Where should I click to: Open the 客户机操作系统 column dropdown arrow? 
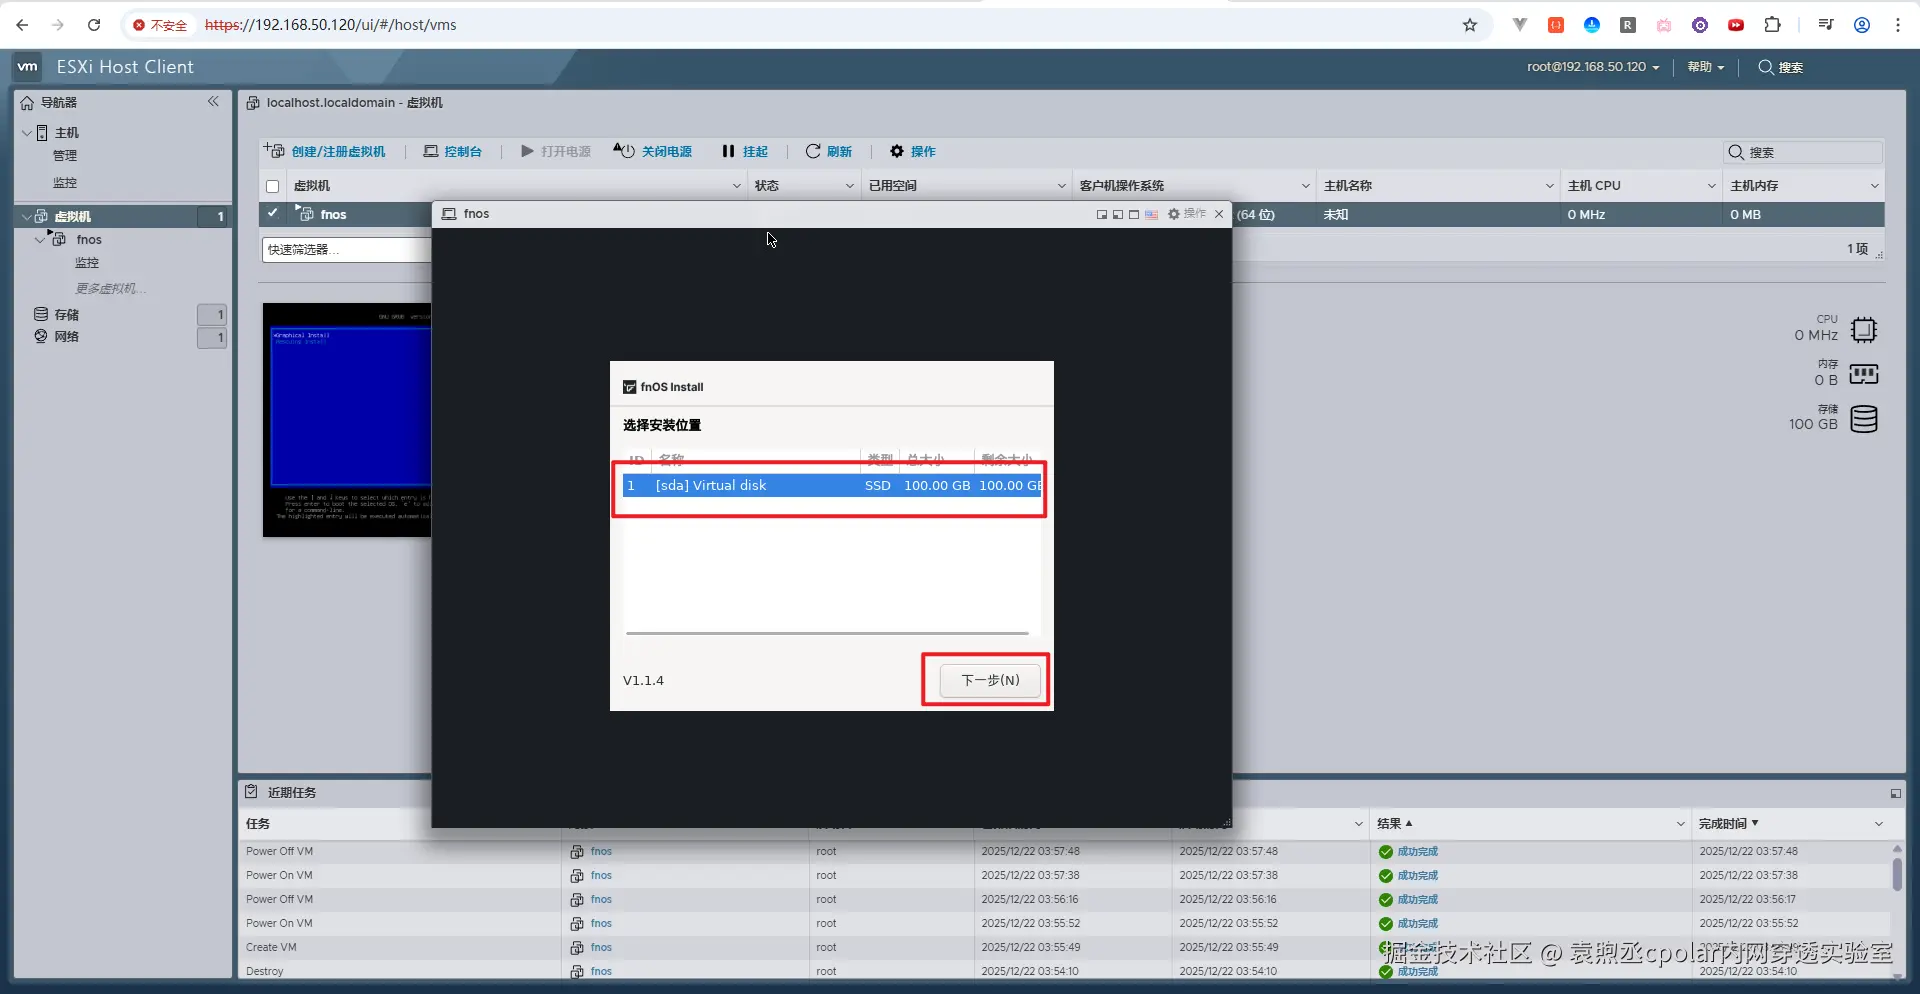click(1306, 186)
